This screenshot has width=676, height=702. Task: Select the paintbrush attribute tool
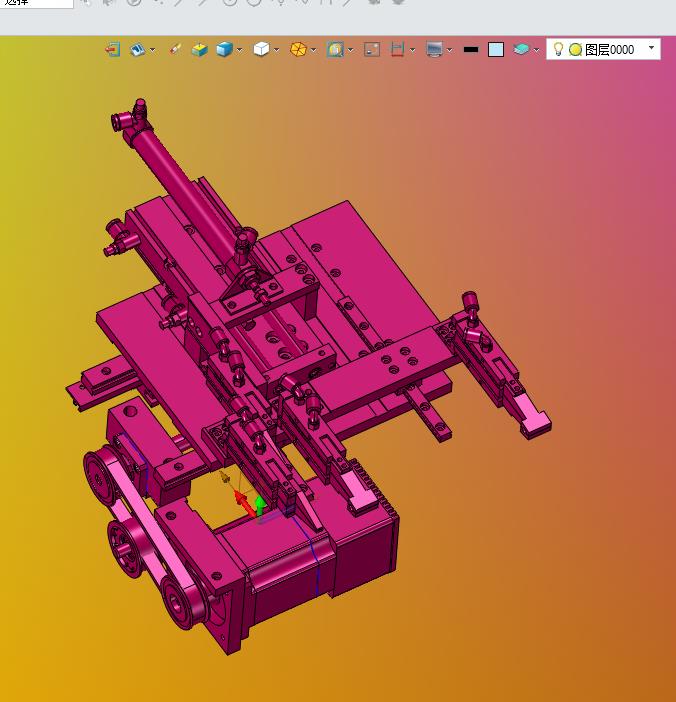point(175,49)
